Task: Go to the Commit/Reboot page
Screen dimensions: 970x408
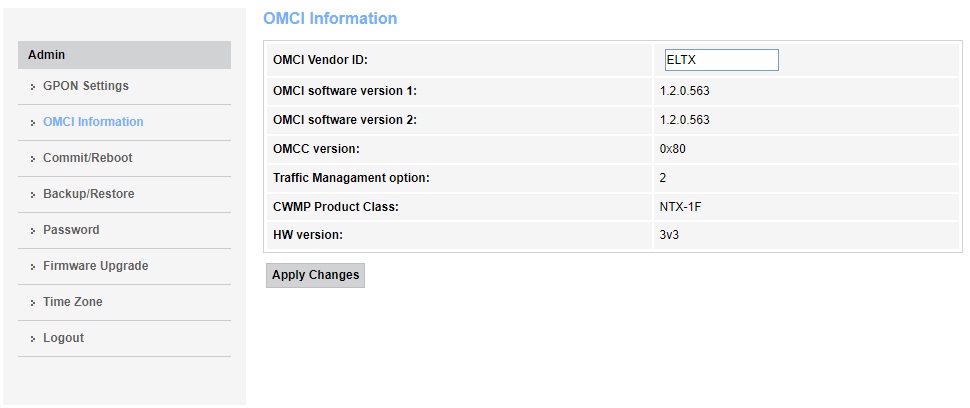Action: [x=87, y=158]
